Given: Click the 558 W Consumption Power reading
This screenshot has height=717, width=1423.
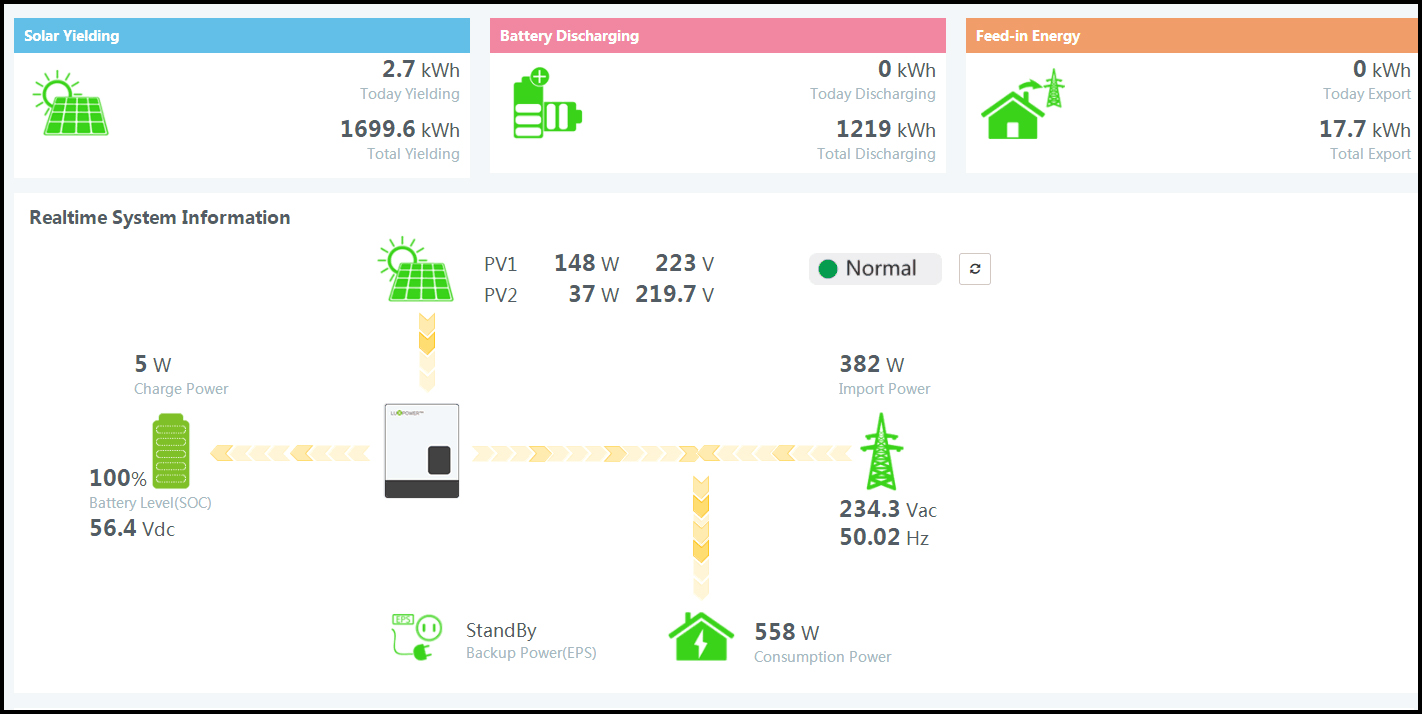Looking at the screenshot, I should (x=786, y=632).
